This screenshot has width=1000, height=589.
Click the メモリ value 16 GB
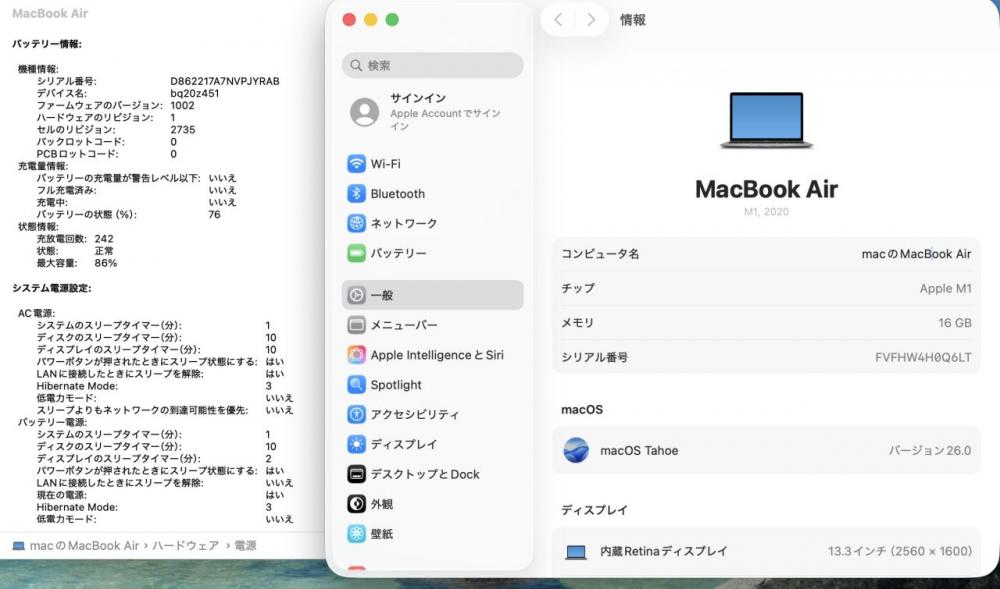point(955,323)
